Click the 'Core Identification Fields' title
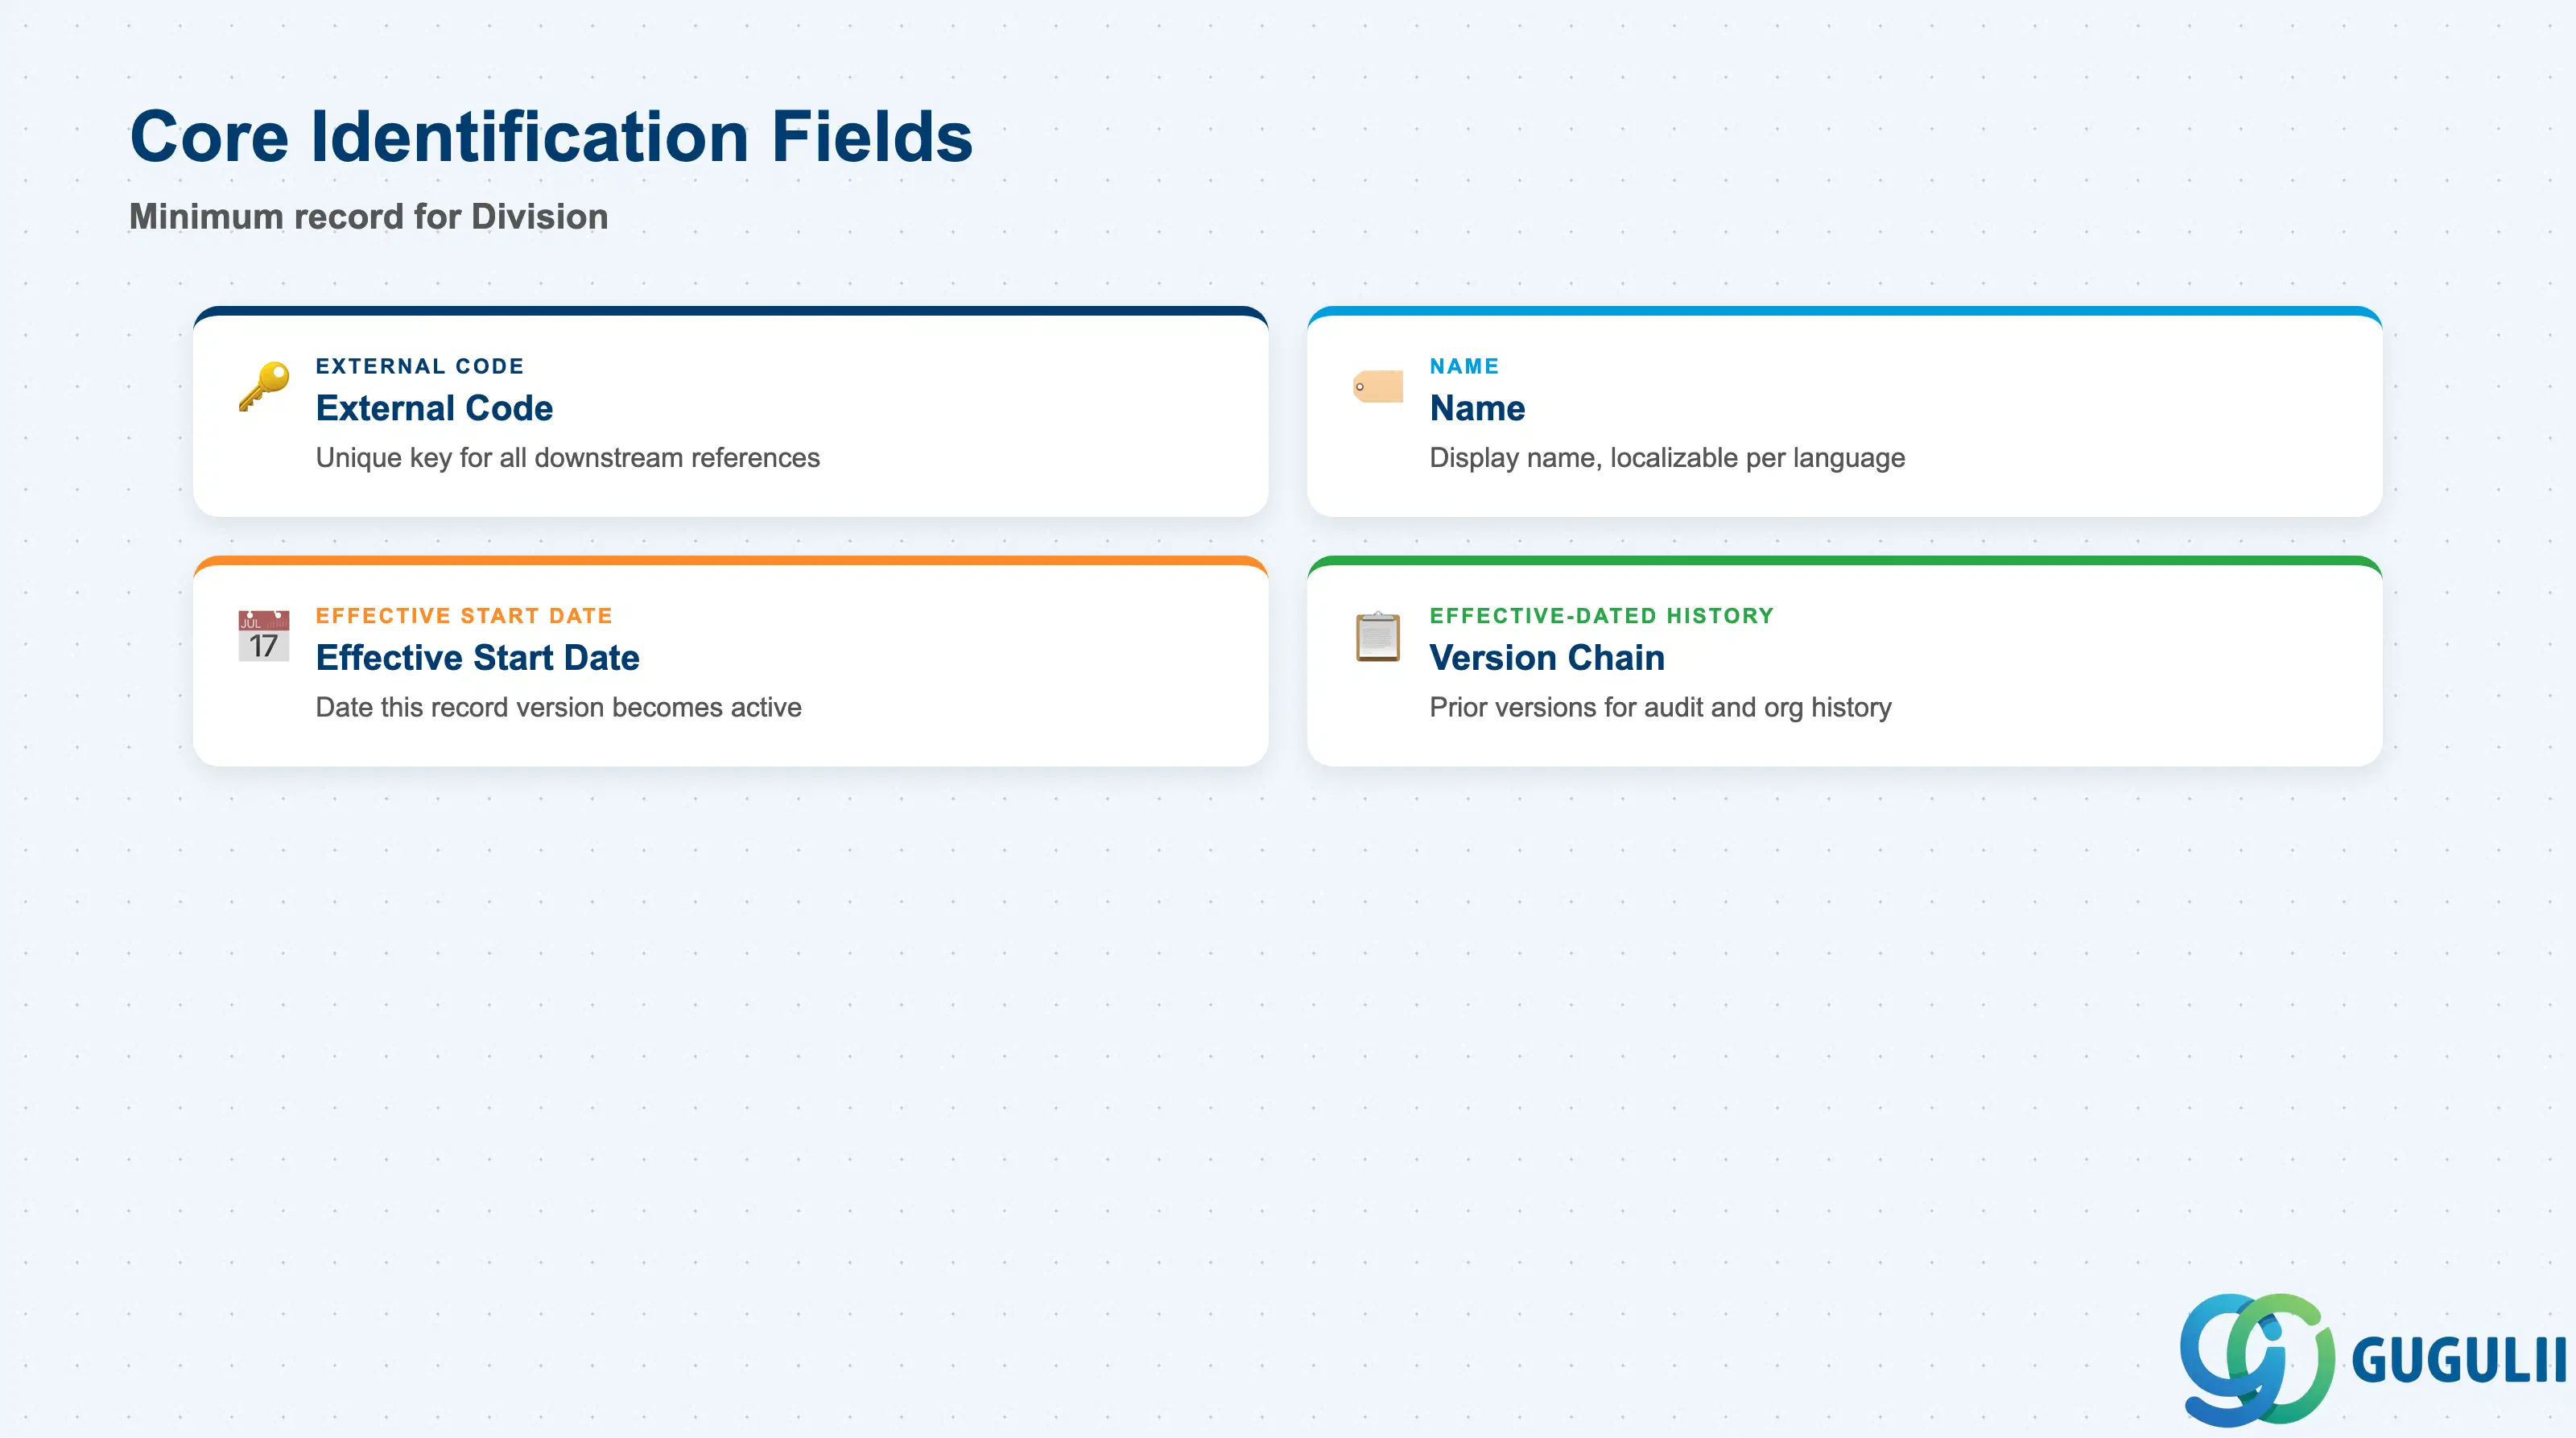The image size is (2576, 1438). click(551, 136)
